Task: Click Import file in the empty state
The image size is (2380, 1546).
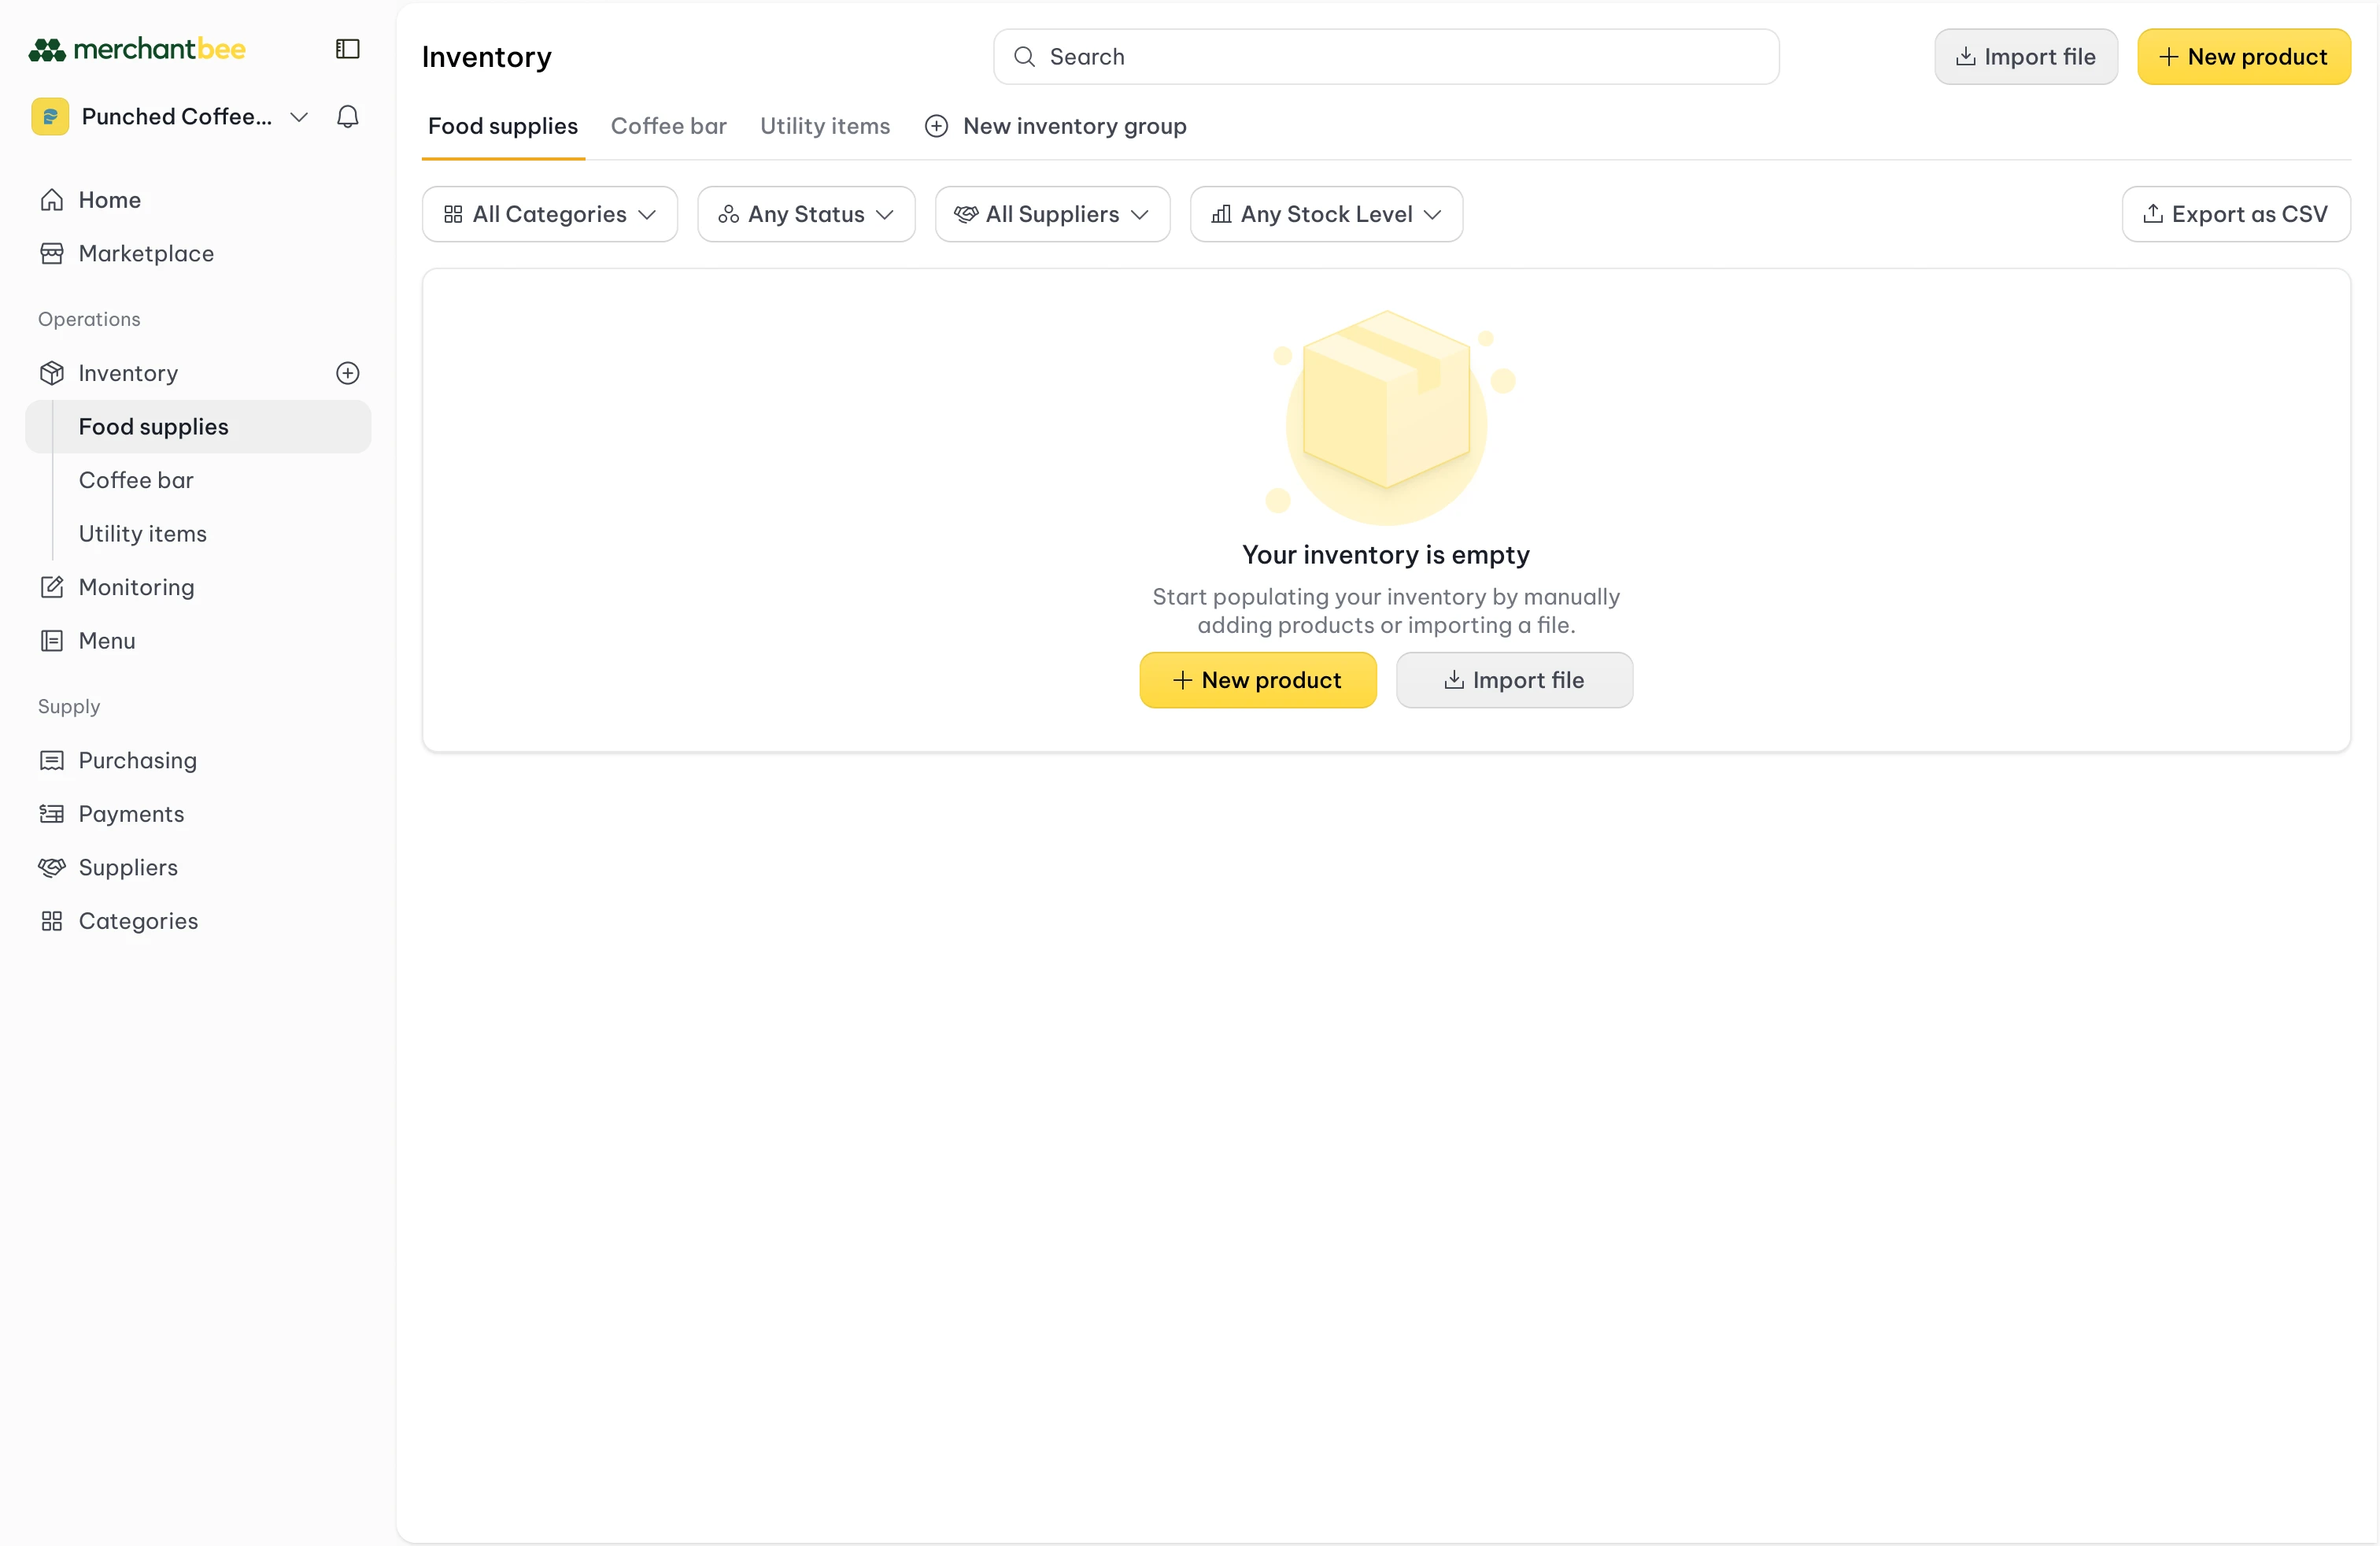Action: point(1513,679)
